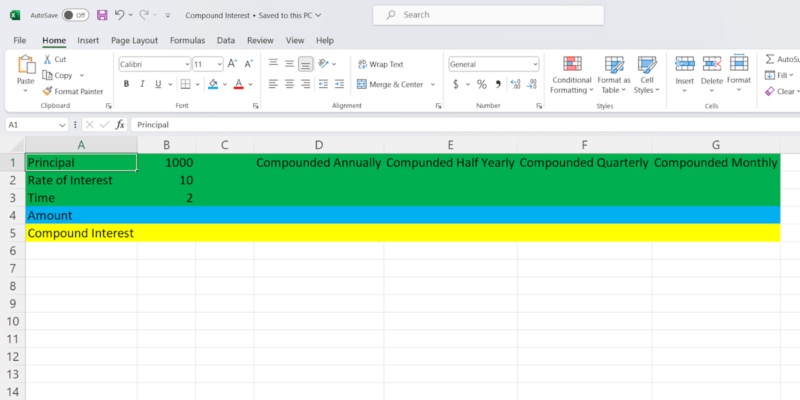This screenshot has height=400, width=800.
Task: Click the Clear button
Action: click(x=780, y=92)
